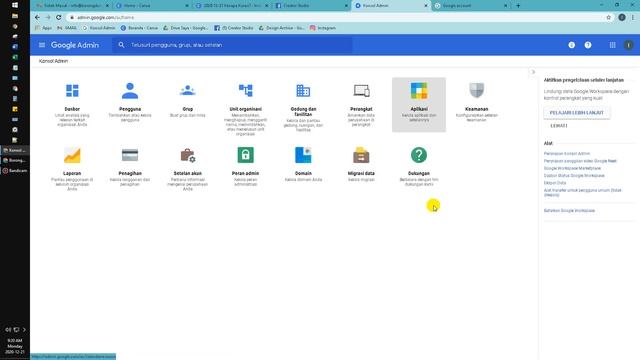Reload the page in Chrome
This screenshot has height=360, width=640.
click(x=58, y=18)
